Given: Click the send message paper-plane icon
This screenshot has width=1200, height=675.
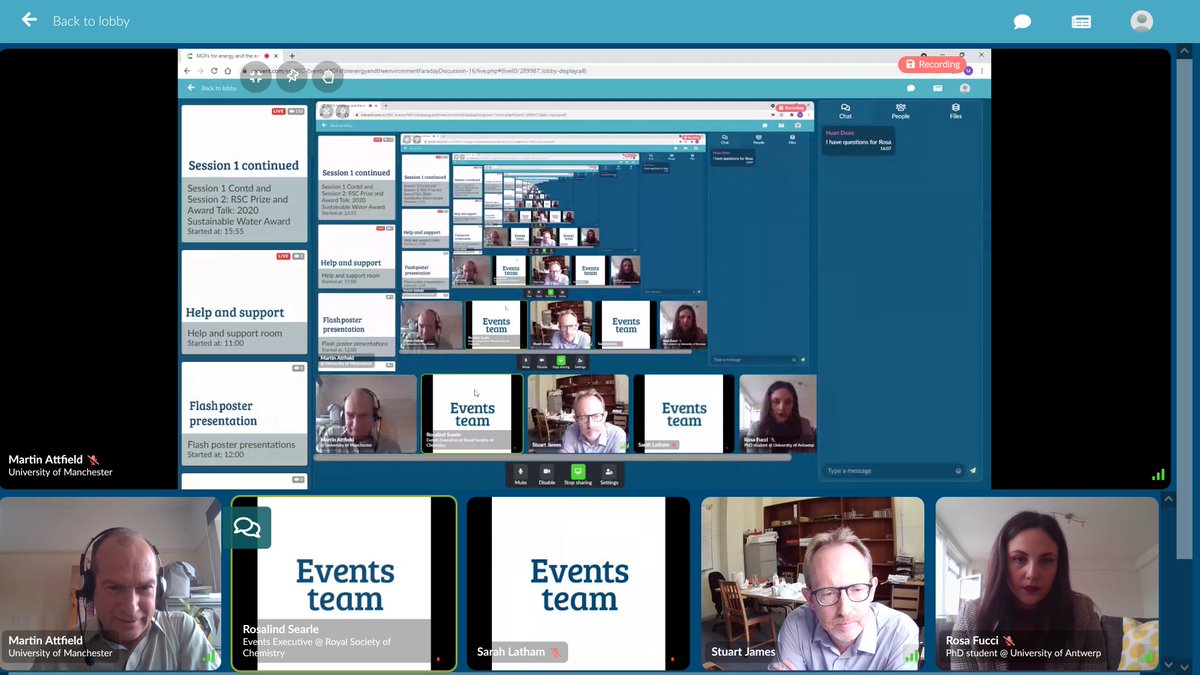Looking at the screenshot, I should point(973,471).
